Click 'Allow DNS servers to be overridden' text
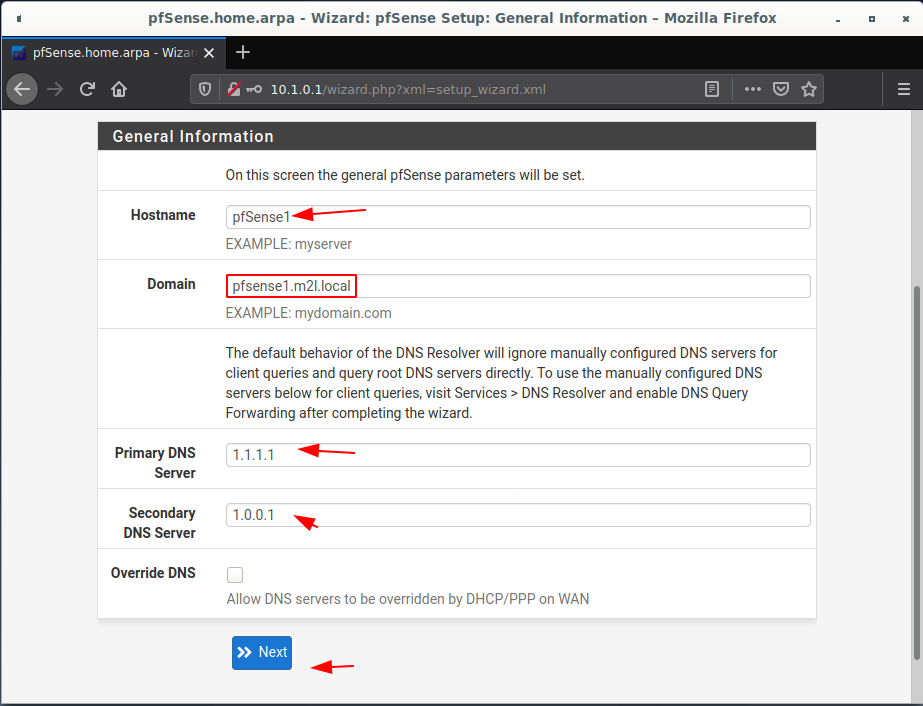 (408, 599)
